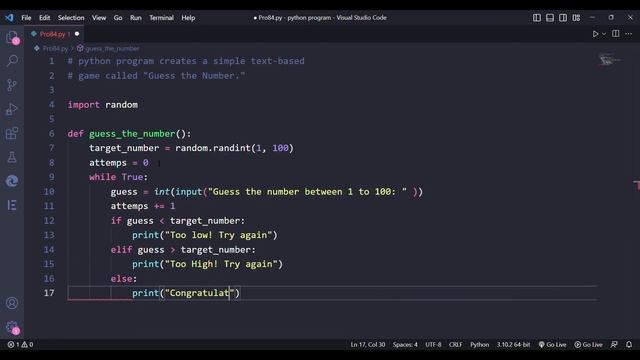Click the minimap code overview

pos(610,60)
